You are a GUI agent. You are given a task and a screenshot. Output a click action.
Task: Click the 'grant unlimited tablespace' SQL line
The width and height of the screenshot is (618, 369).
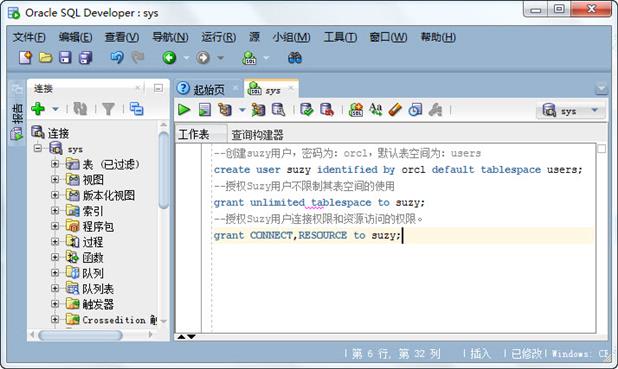click(319, 203)
